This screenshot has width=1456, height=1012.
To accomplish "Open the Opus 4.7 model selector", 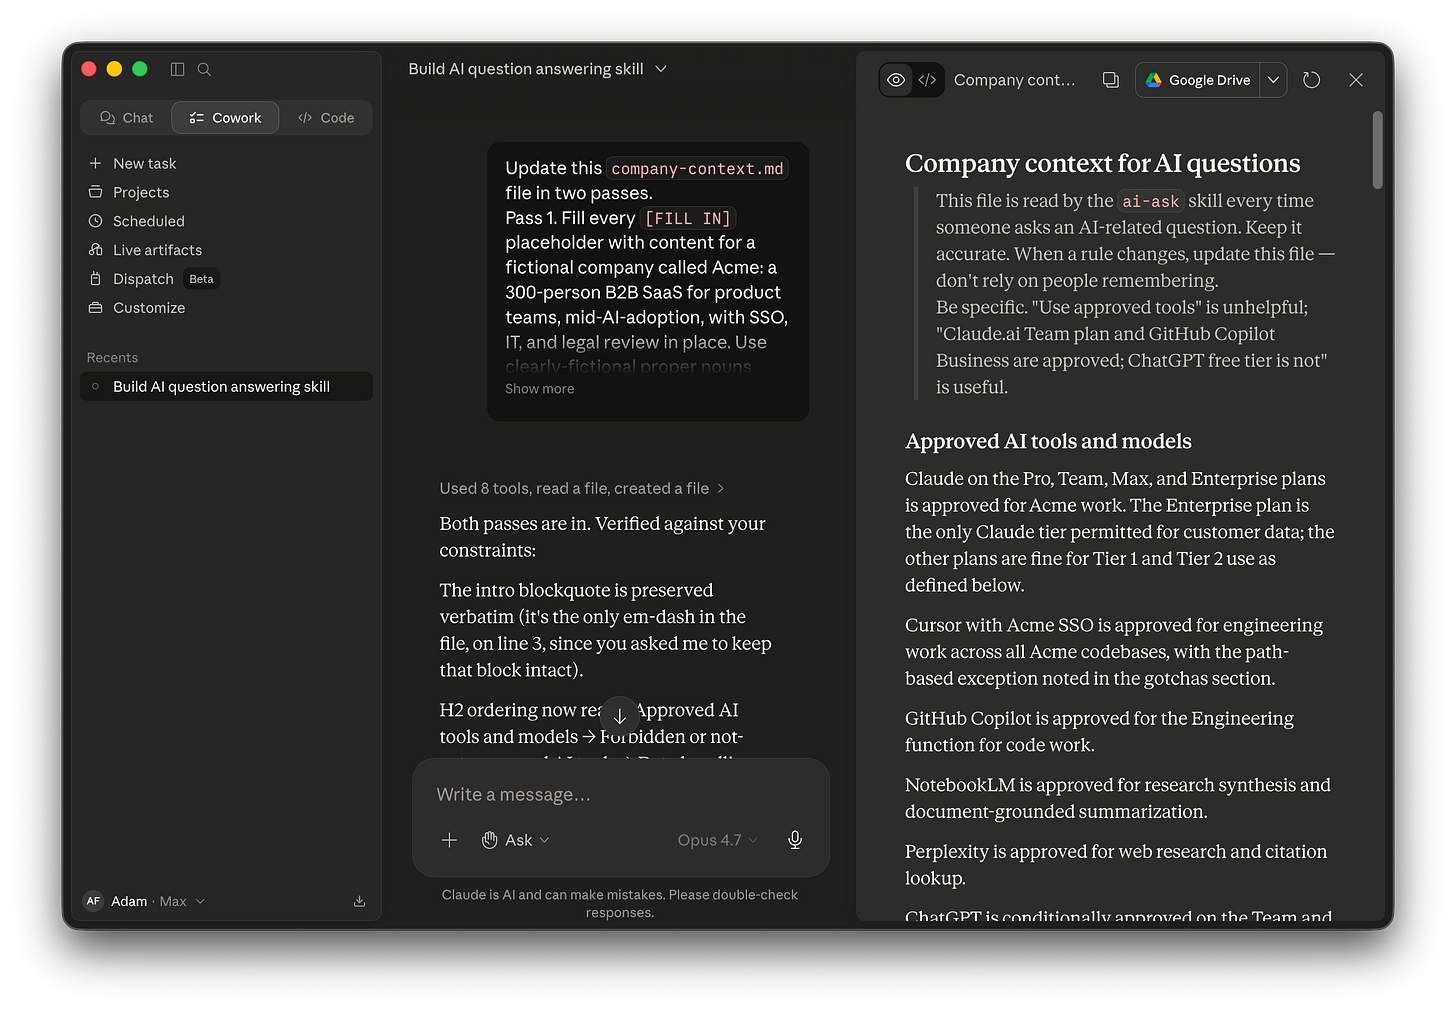I will tap(718, 840).
